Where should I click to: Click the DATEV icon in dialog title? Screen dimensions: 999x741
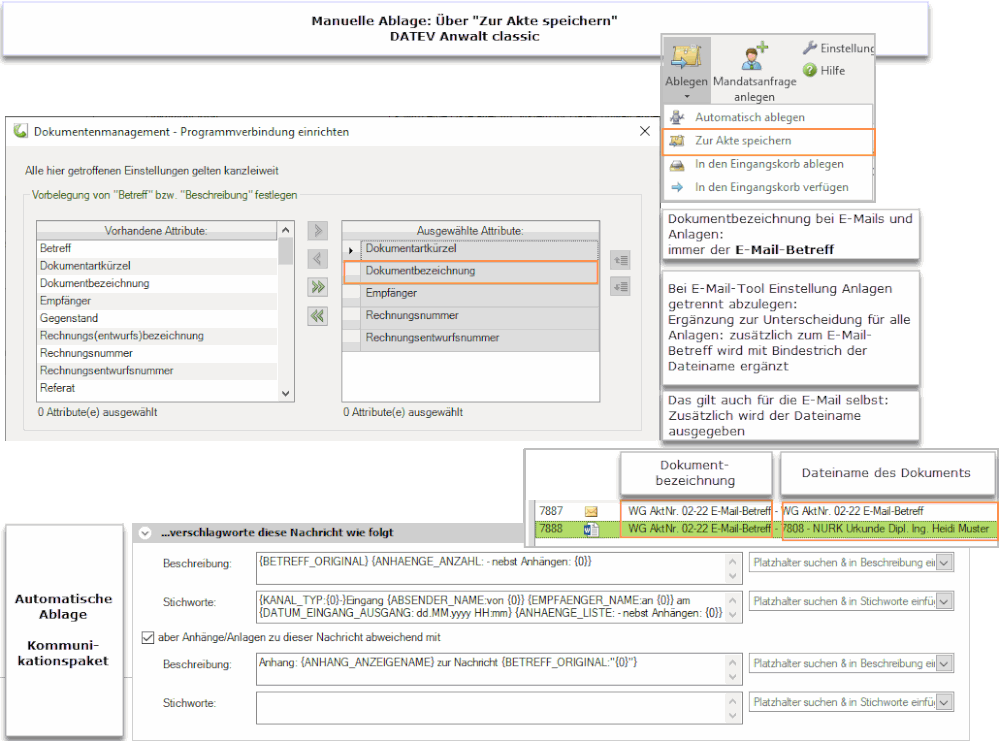[x=20, y=131]
